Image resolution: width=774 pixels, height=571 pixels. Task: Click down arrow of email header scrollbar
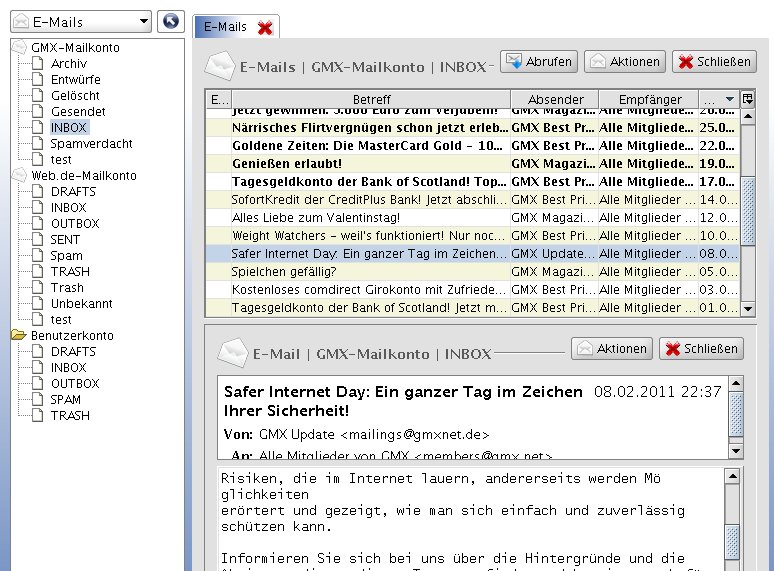tap(736, 451)
